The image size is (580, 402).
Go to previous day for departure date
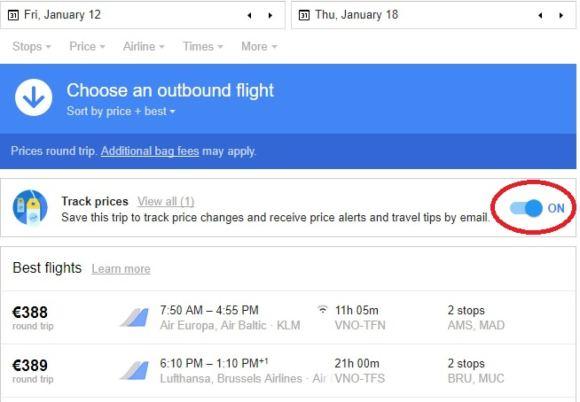(x=250, y=16)
